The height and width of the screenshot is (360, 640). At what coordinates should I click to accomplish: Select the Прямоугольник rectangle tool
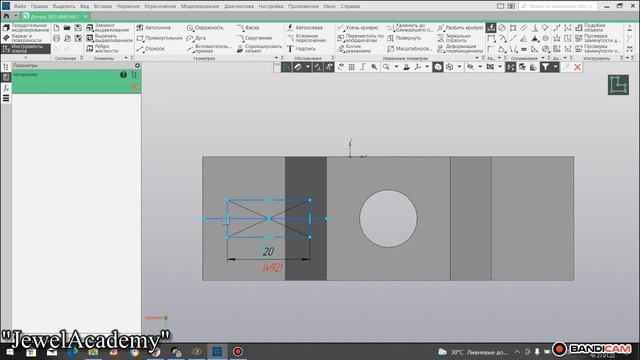159,38
